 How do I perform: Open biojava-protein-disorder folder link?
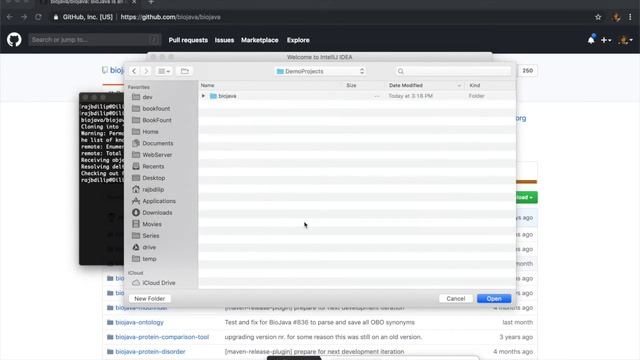coord(150,352)
